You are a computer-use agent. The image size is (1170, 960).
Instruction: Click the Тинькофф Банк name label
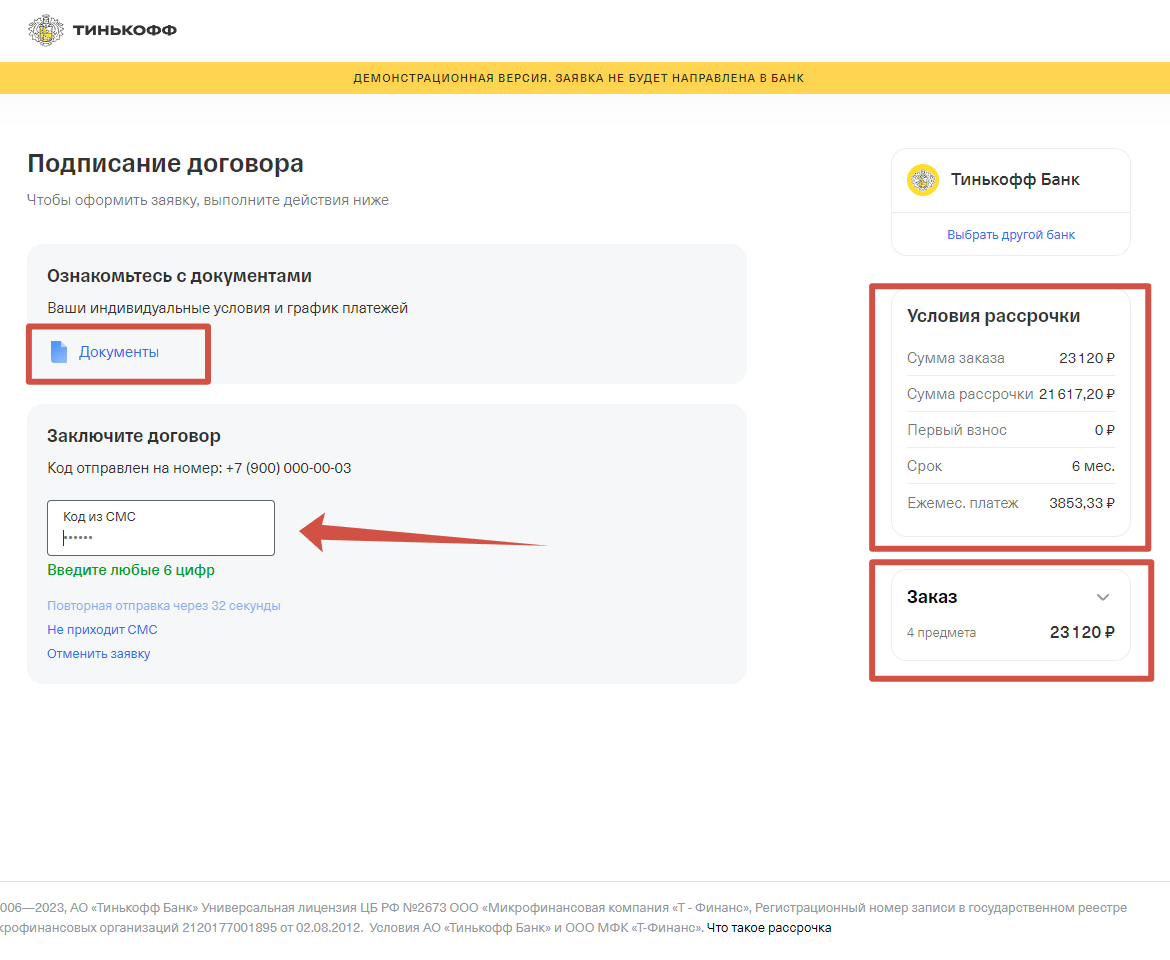pos(1015,180)
